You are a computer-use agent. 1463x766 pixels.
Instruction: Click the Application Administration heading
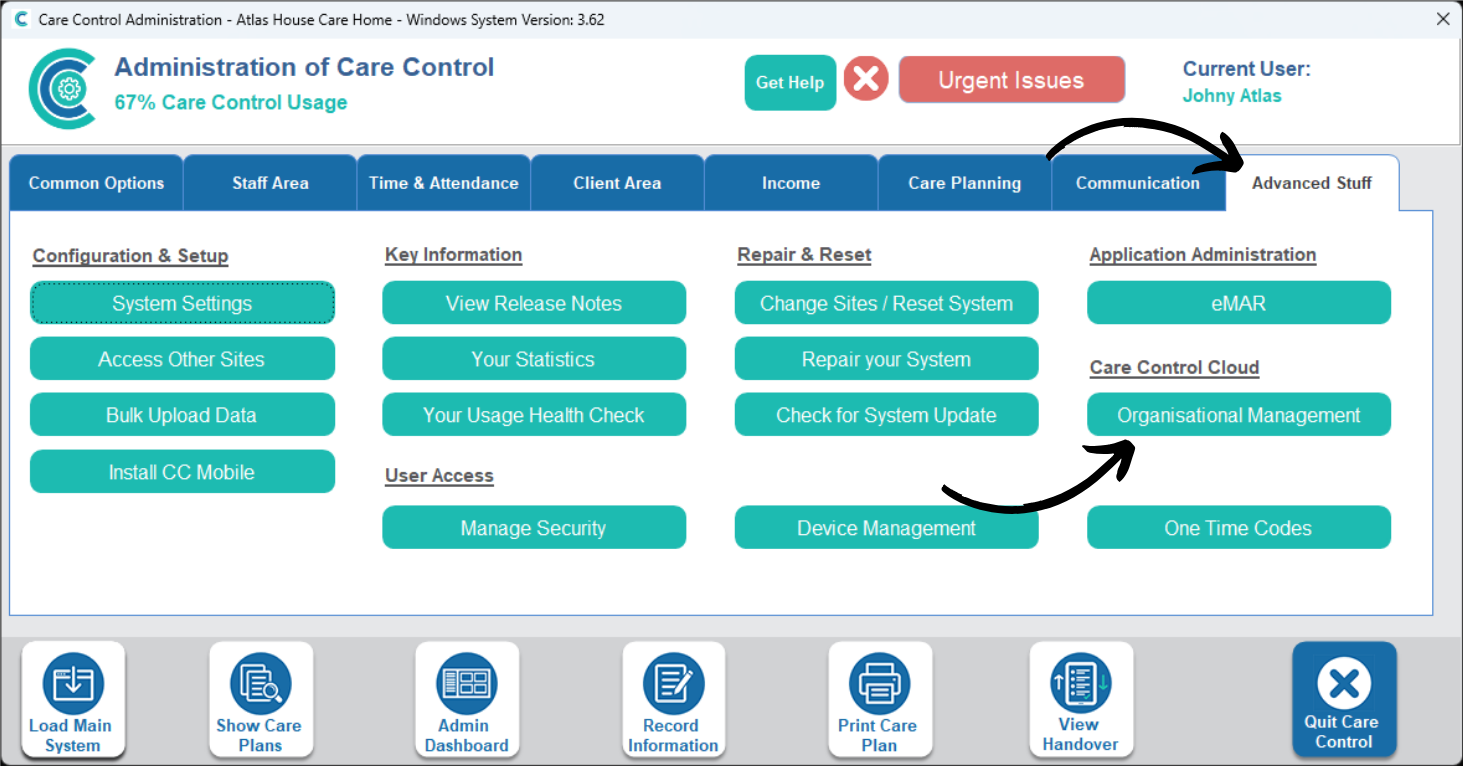[1203, 255]
